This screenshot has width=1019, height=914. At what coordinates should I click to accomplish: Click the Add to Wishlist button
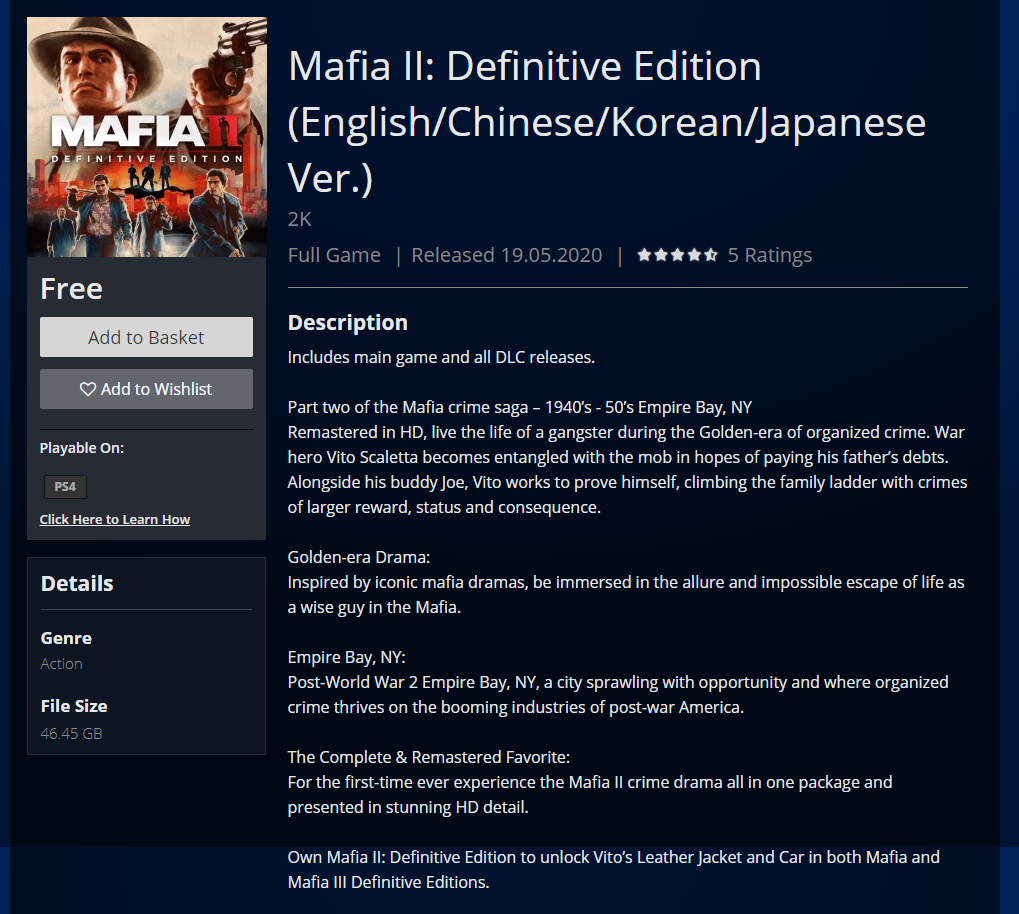point(146,389)
